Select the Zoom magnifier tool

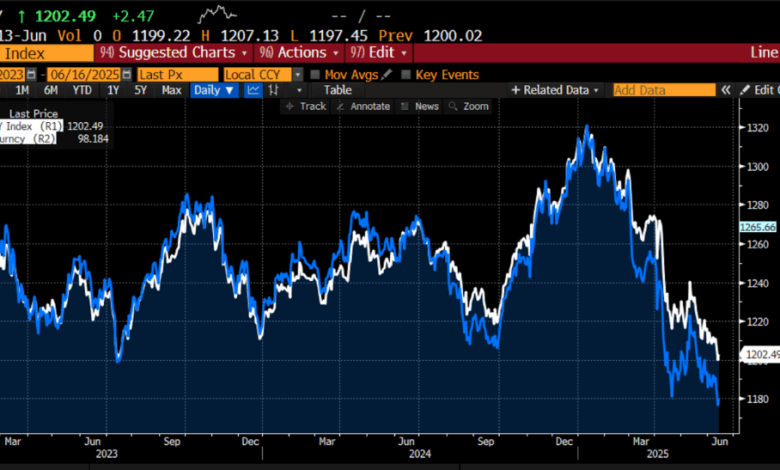[470, 106]
